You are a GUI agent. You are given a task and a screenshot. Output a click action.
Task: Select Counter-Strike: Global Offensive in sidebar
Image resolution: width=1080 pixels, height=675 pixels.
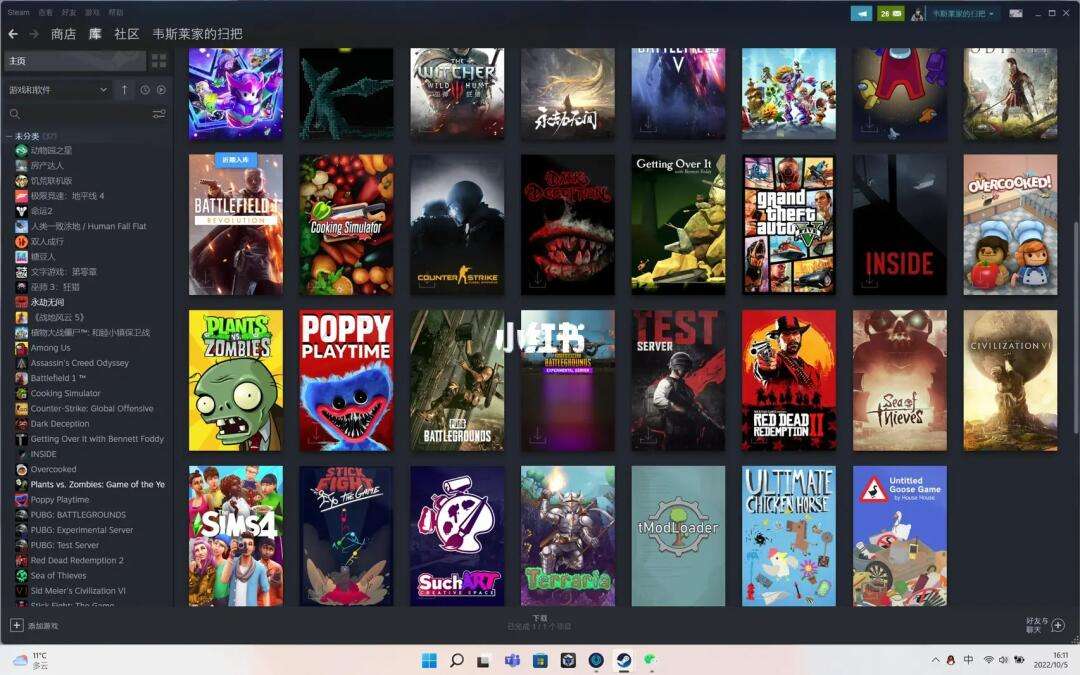pos(92,408)
